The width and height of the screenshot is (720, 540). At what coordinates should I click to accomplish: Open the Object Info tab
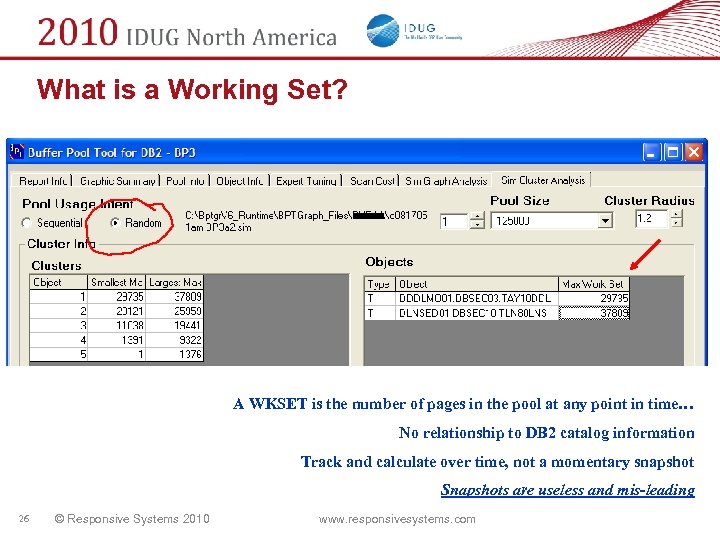pos(240,181)
